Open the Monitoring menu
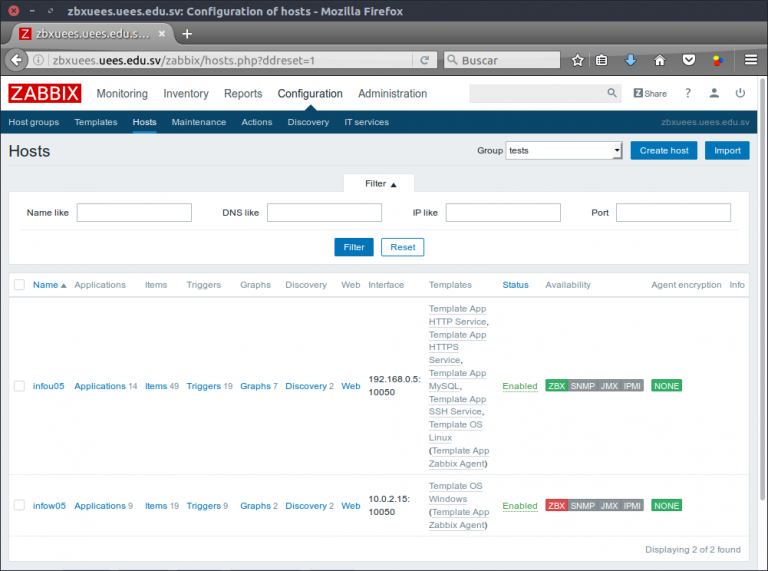This screenshot has width=768, height=571. [122, 93]
